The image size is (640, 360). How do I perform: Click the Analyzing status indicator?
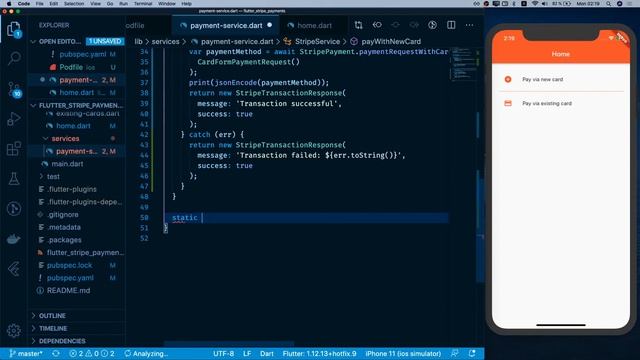tap(146, 353)
